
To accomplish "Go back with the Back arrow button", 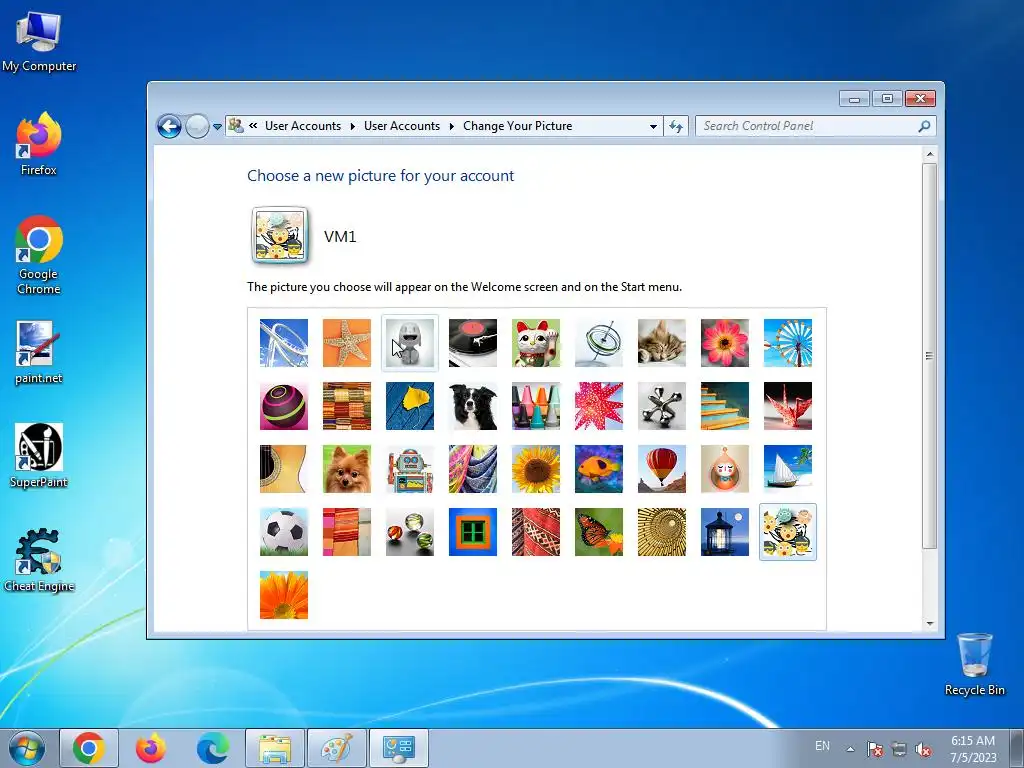I will click(x=169, y=126).
